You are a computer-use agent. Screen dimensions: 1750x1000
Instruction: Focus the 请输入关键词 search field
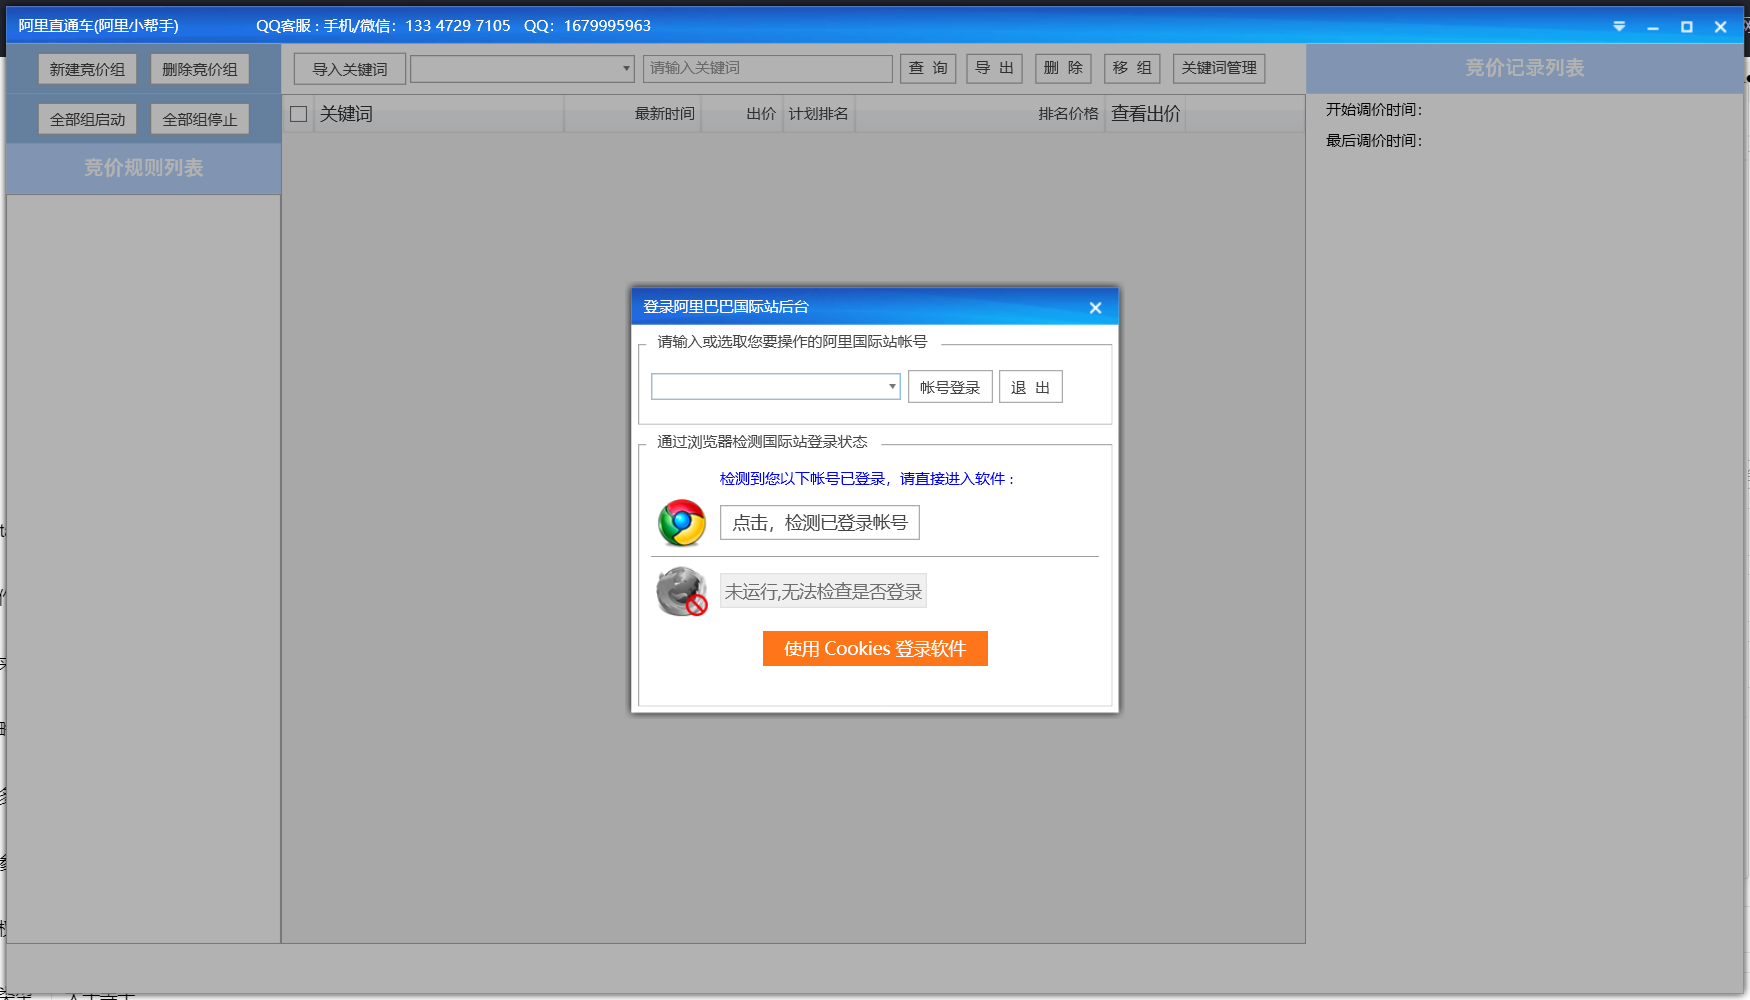[768, 68]
